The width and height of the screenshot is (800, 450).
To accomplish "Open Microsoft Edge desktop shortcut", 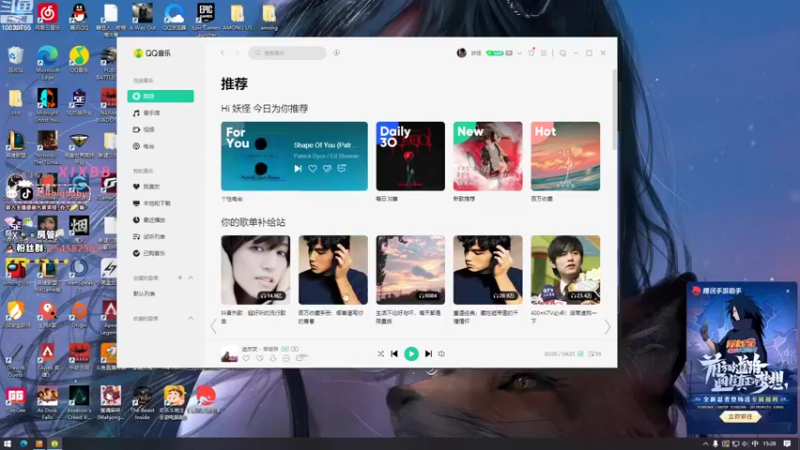I will pos(47,63).
